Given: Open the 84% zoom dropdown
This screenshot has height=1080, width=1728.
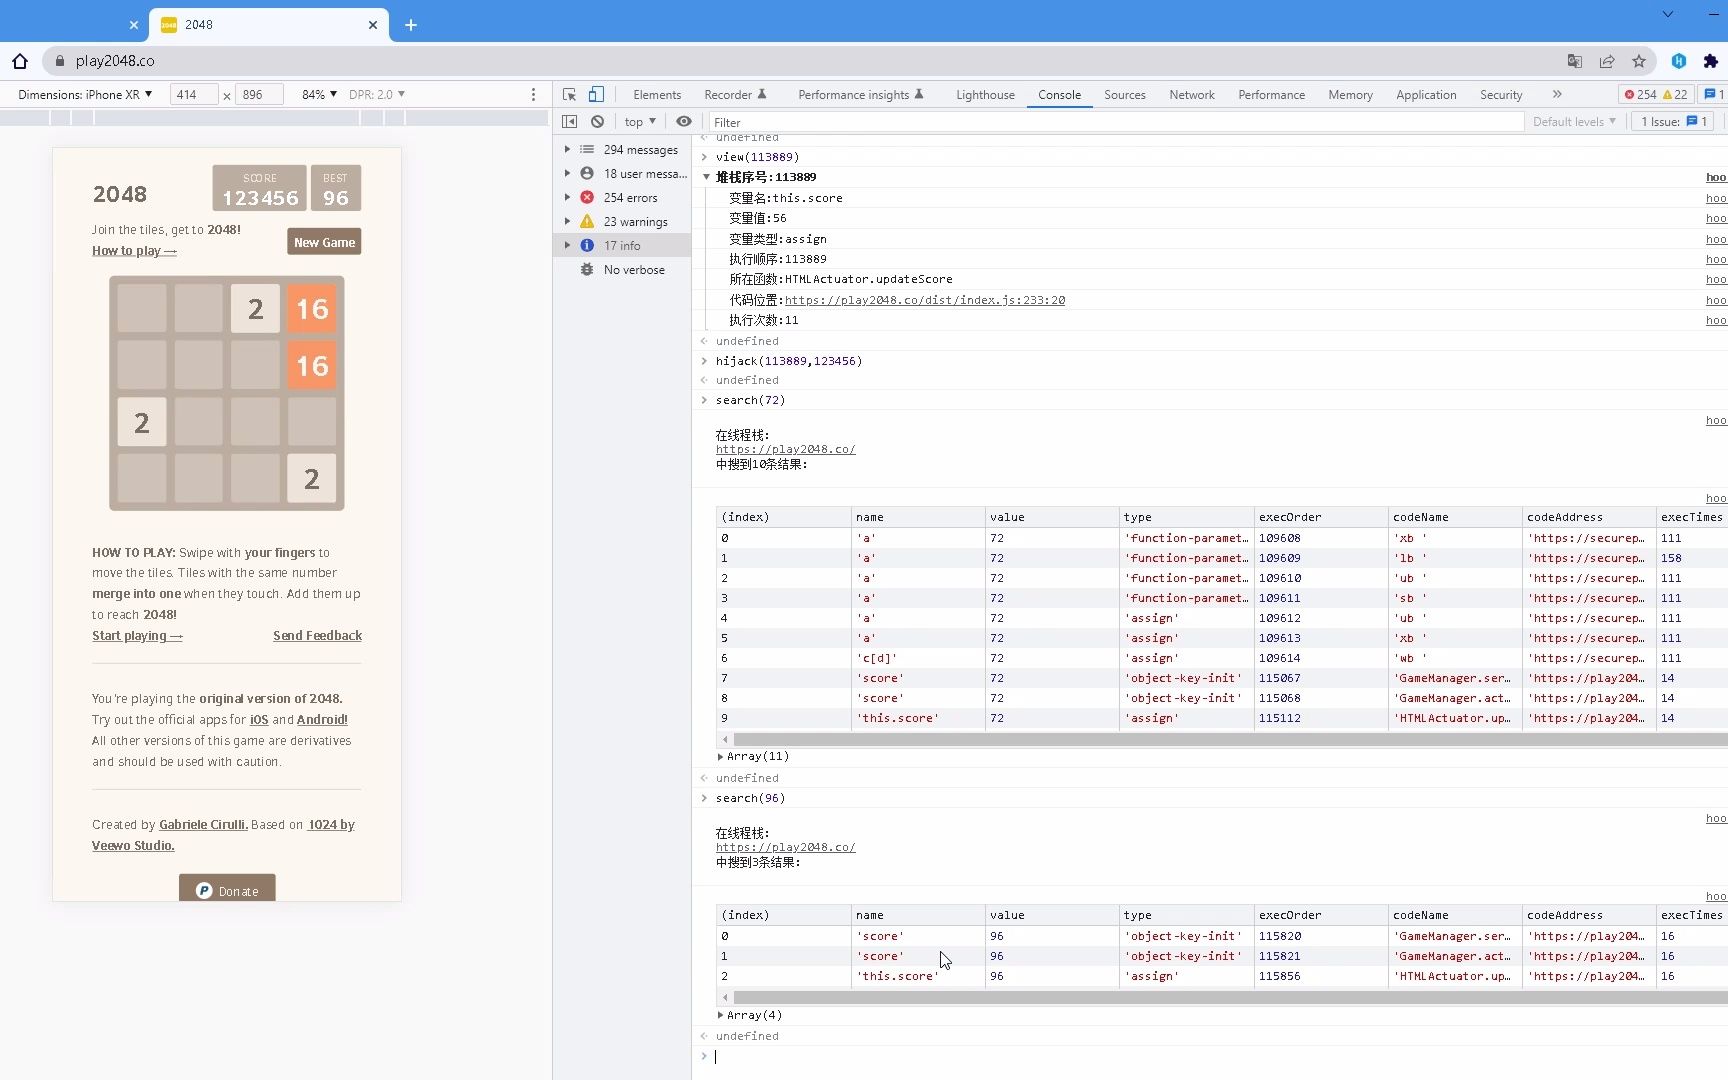Looking at the screenshot, I should pos(319,94).
